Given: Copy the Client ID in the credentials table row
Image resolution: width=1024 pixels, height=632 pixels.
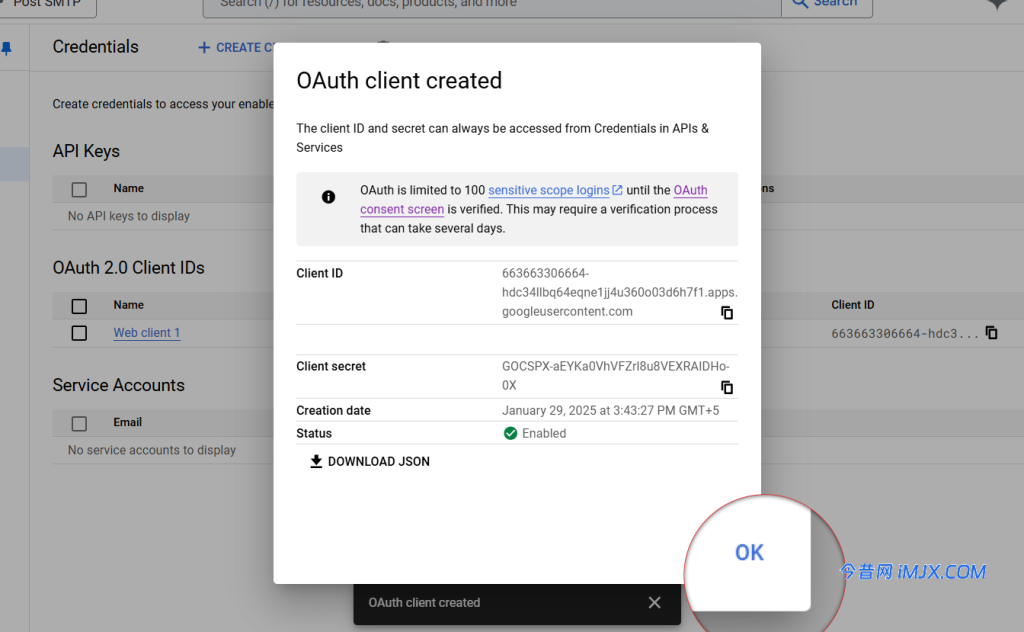Looking at the screenshot, I should coord(991,333).
